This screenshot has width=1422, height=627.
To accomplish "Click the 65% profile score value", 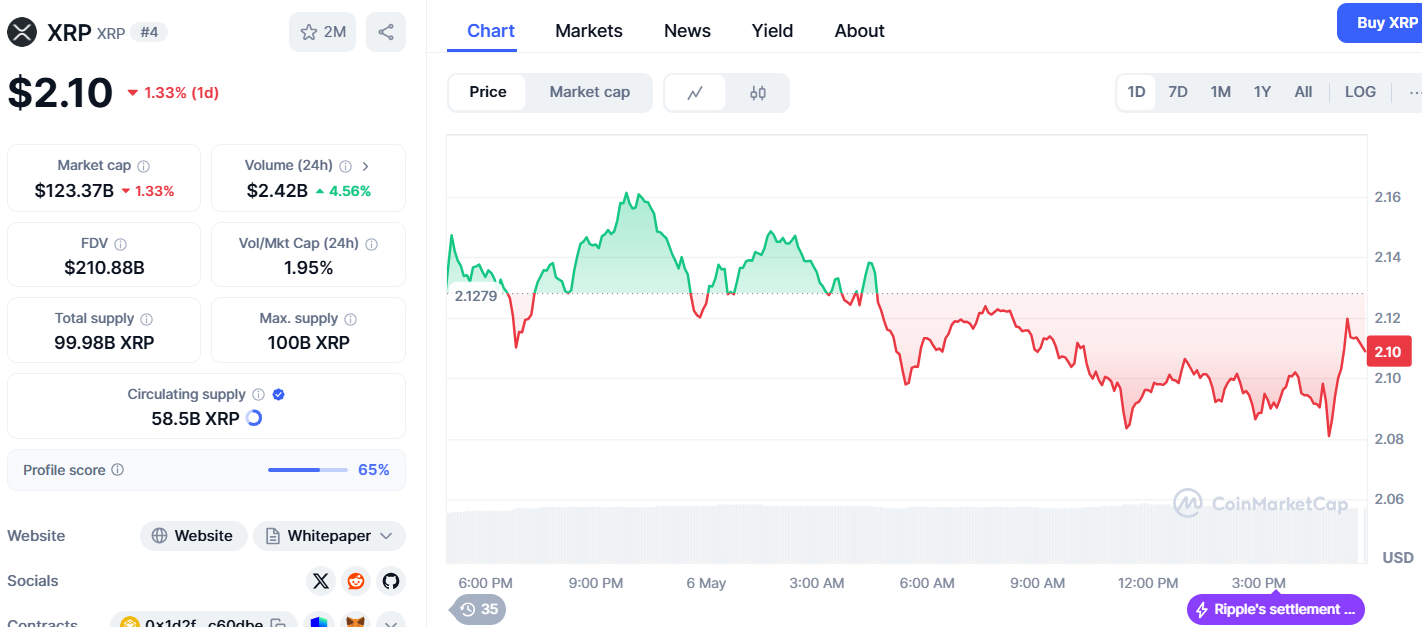I will click(374, 470).
